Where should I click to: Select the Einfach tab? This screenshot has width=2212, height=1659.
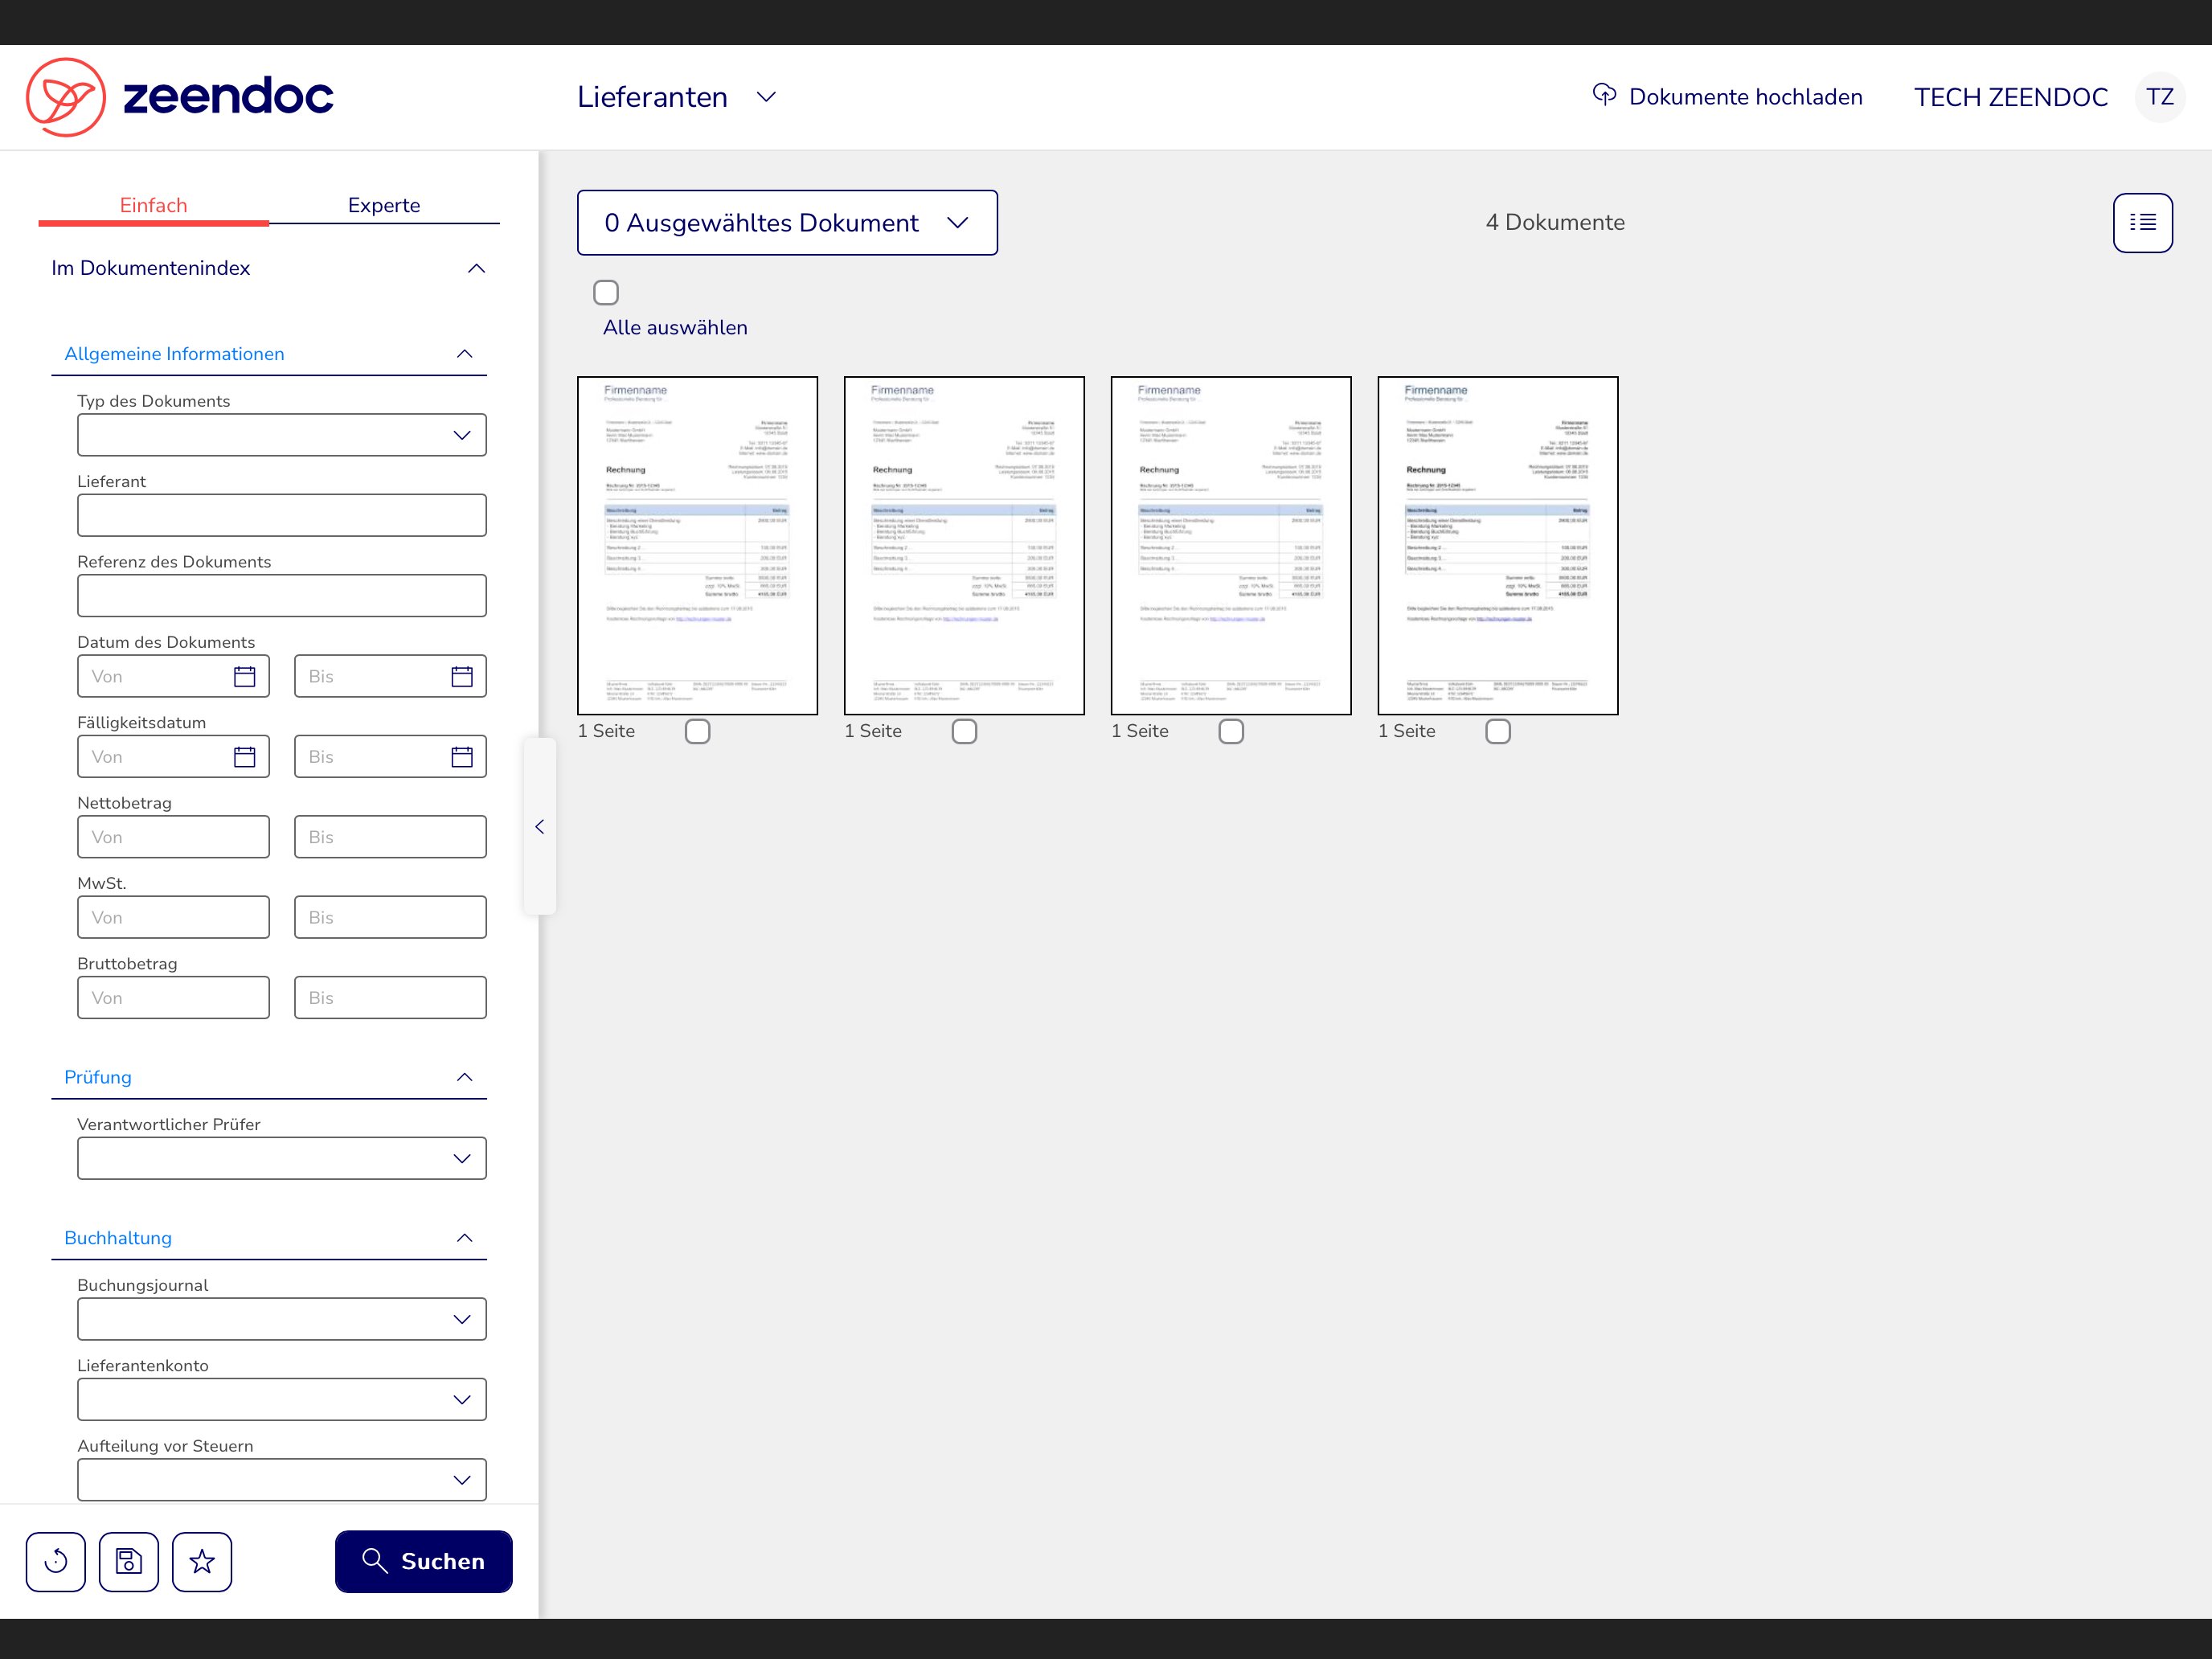click(x=153, y=205)
